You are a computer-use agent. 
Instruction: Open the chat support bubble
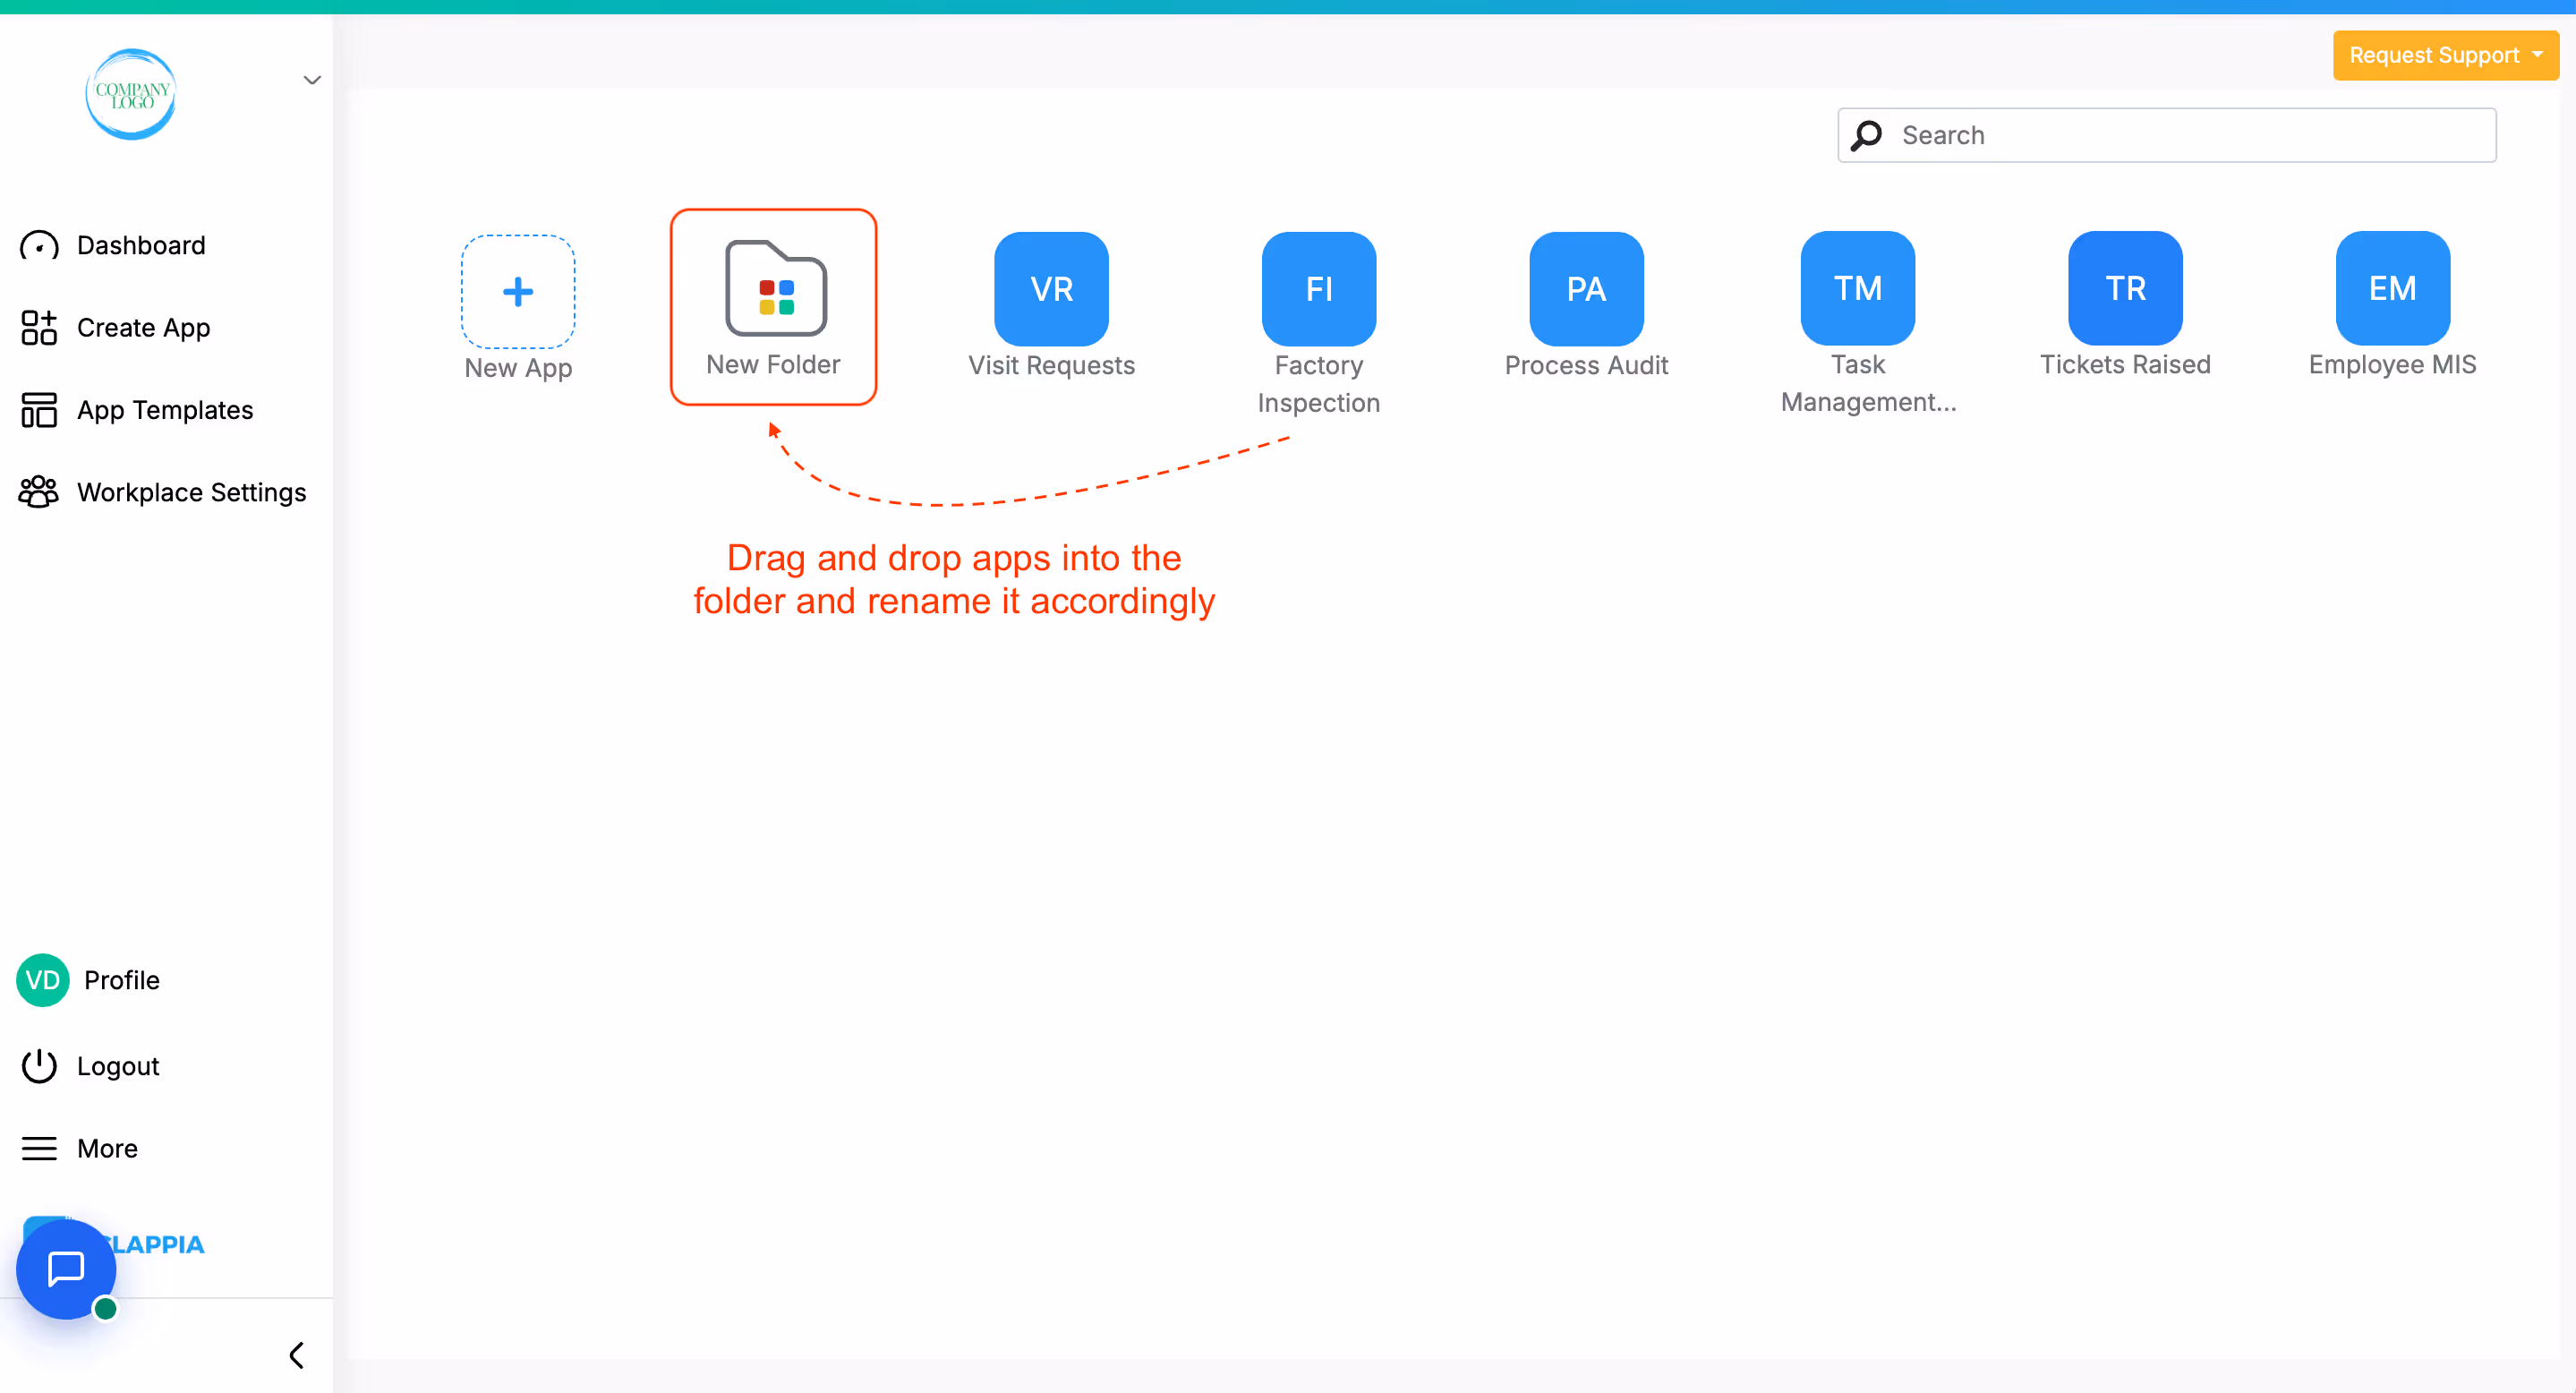pyautogui.click(x=65, y=1269)
